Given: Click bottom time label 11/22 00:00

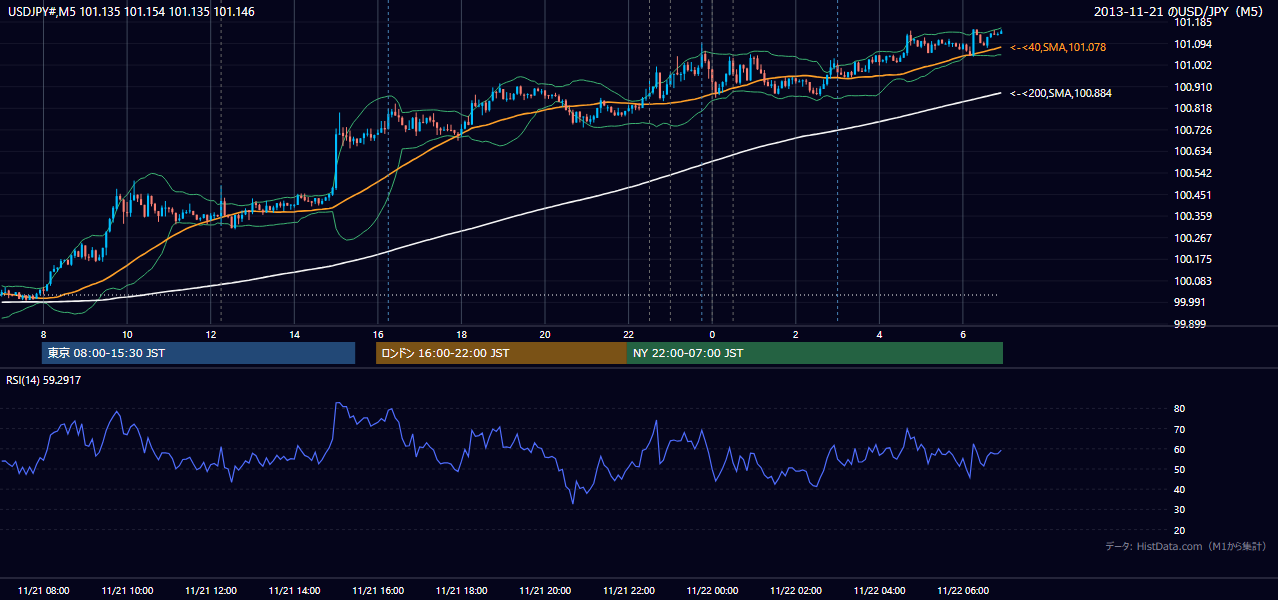Looking at the screenshot, I should coord(712,591).
